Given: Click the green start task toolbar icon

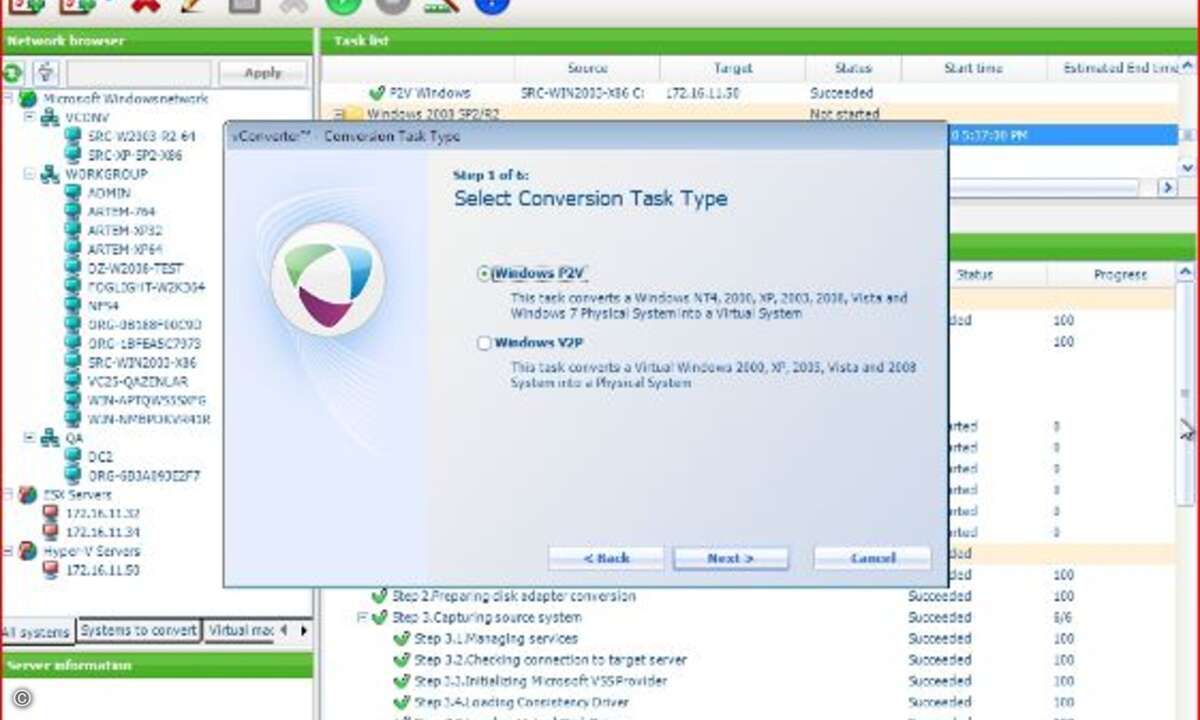Looking at the screenshot, I should tap(343, 5).
